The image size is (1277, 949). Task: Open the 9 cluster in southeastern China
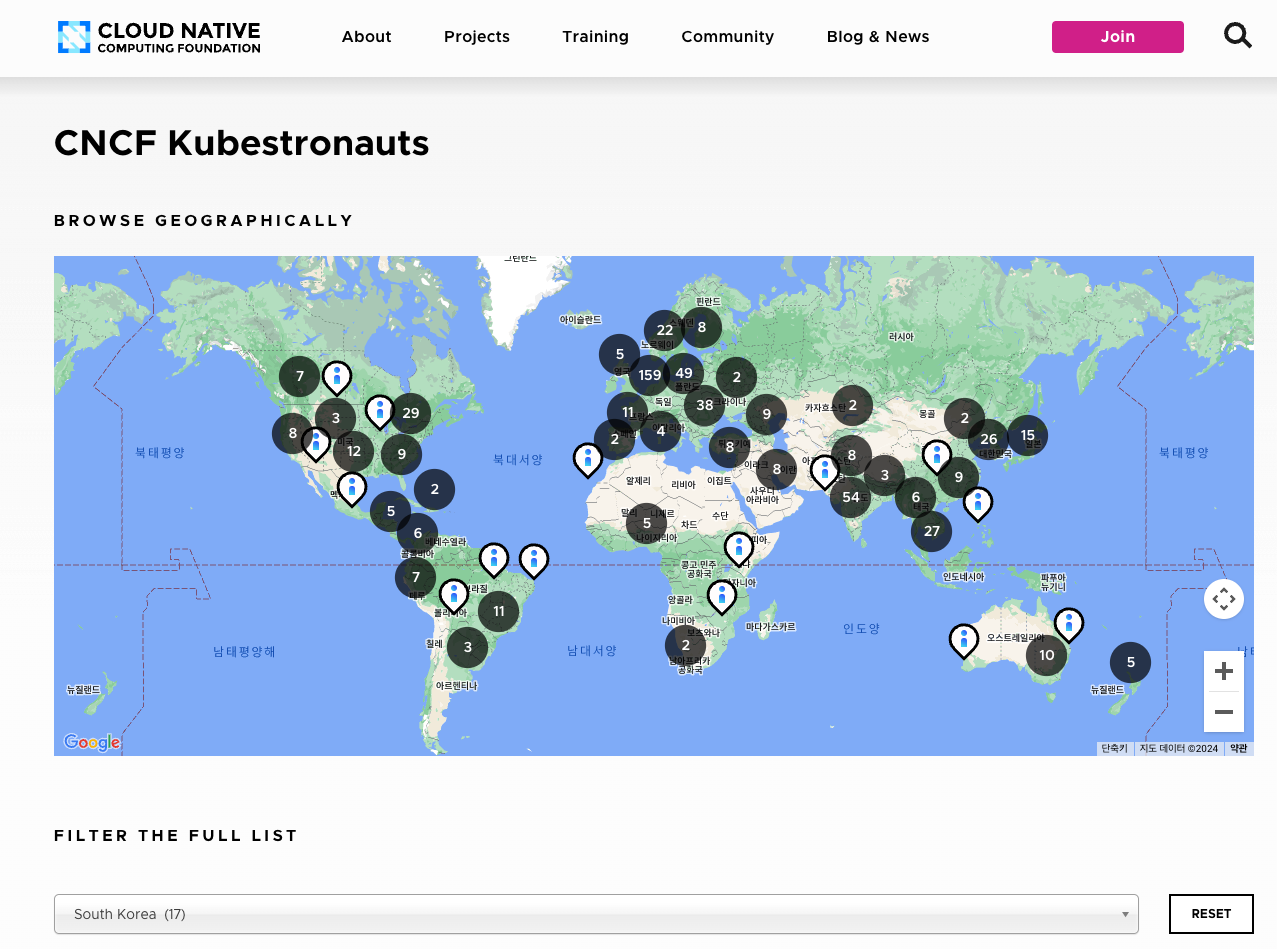[x=959, y=477]
